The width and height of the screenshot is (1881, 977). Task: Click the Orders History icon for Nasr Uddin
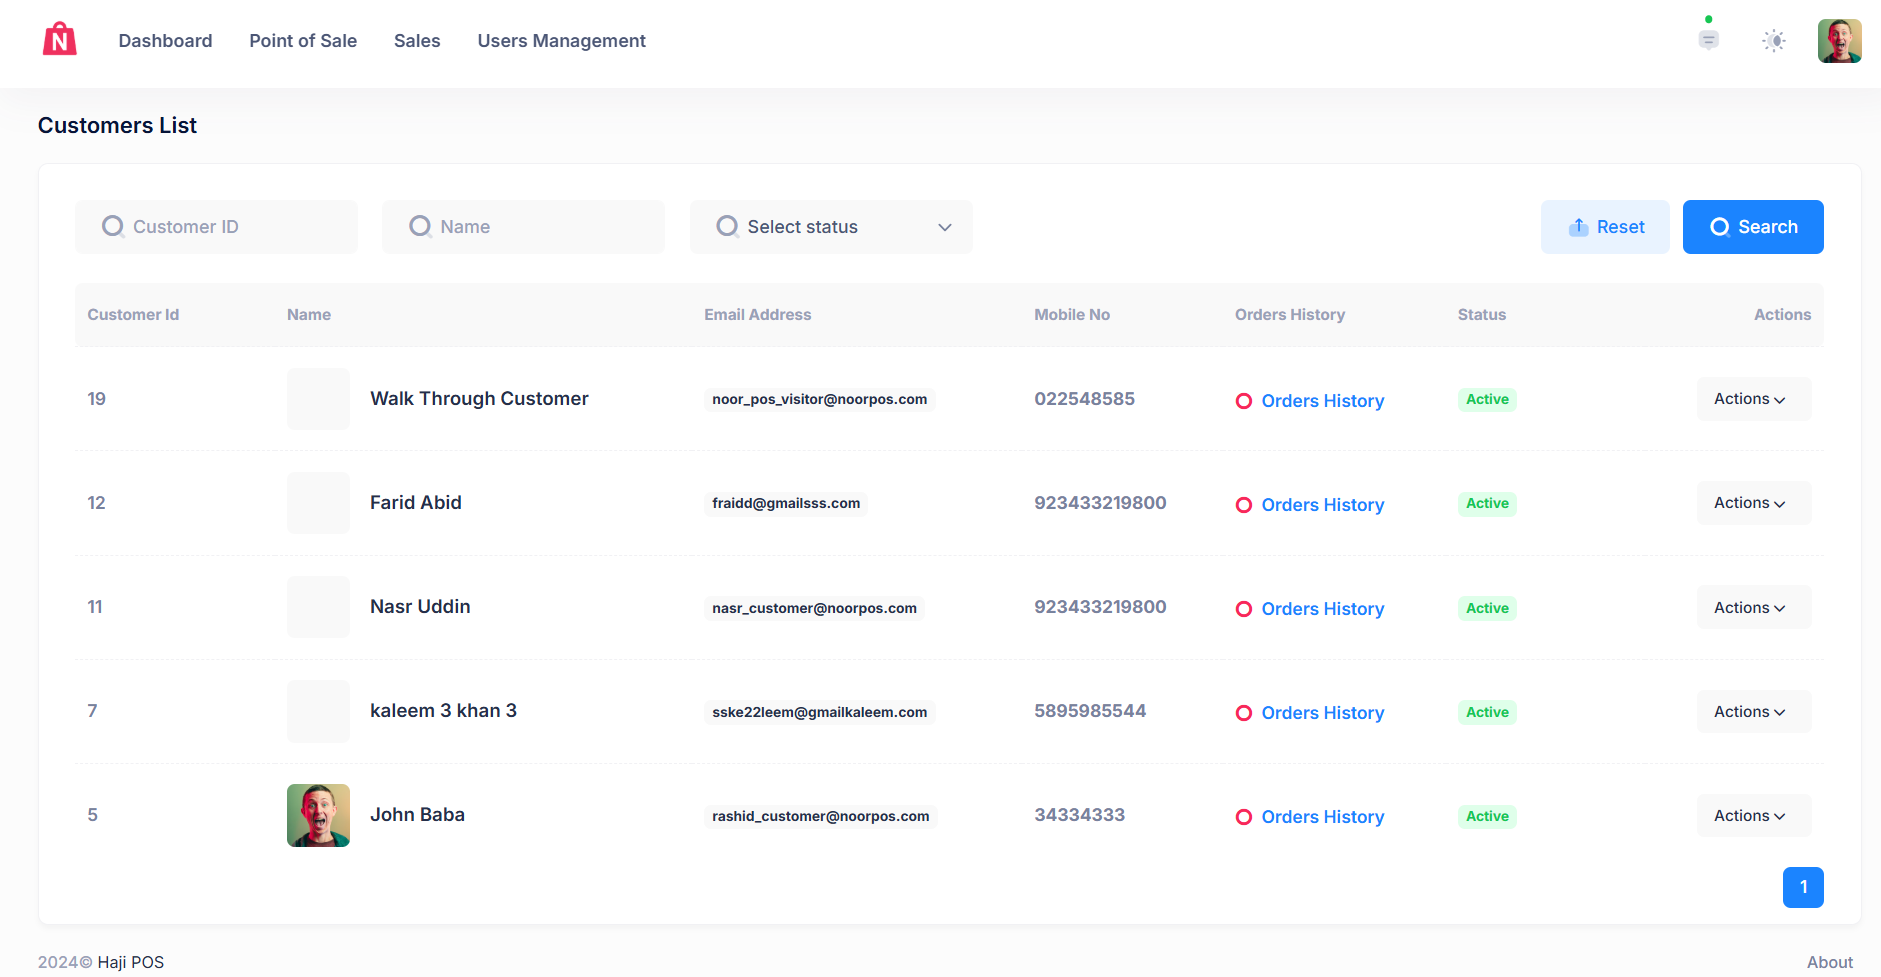click(1244, 609)
